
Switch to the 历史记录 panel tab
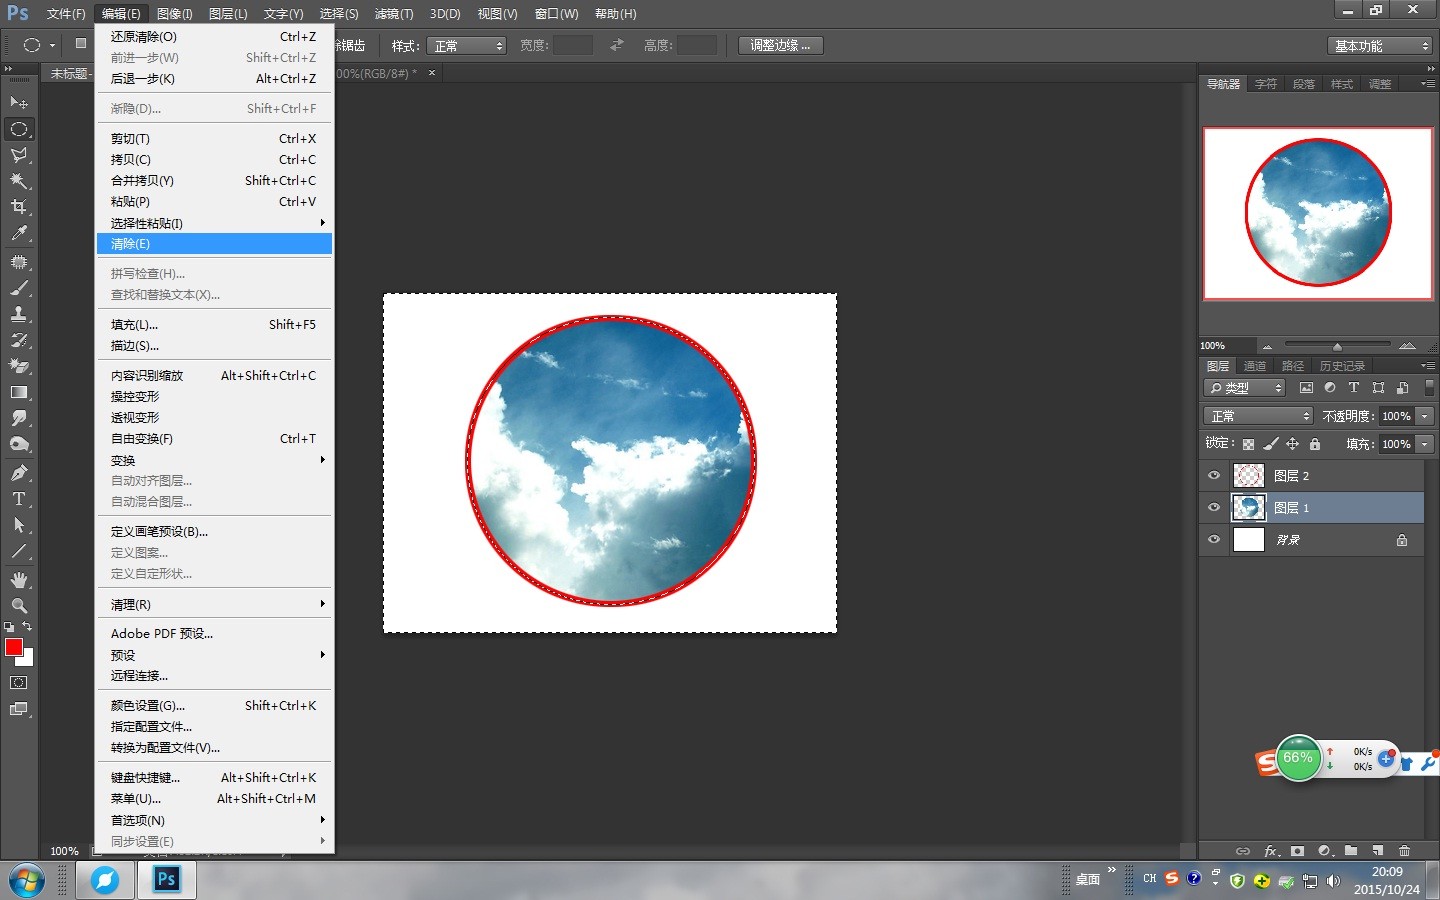[x=1342, y=366]
